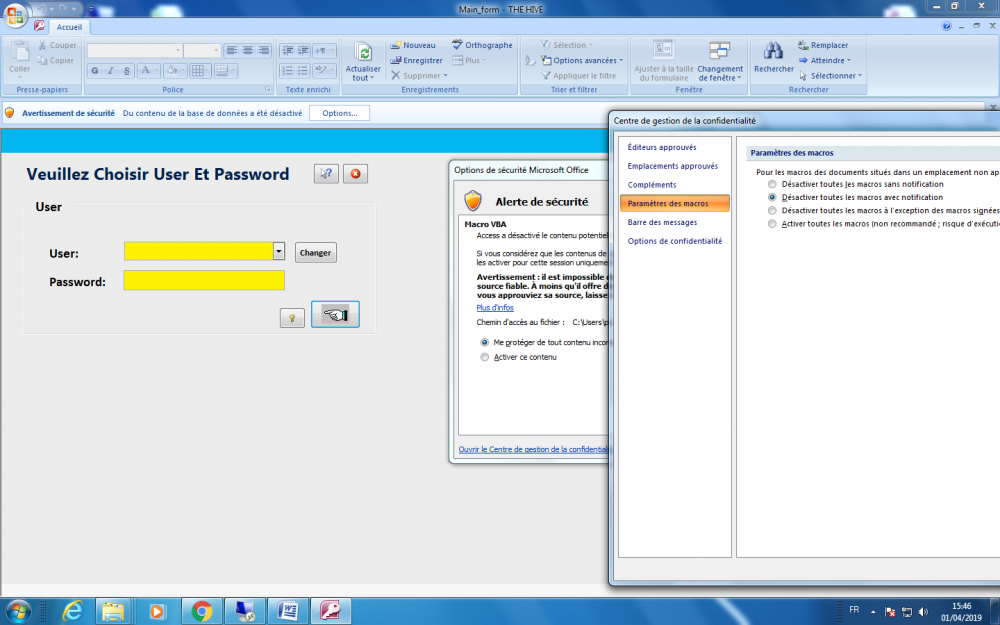Open the font name dropdown

click(177, 50)
